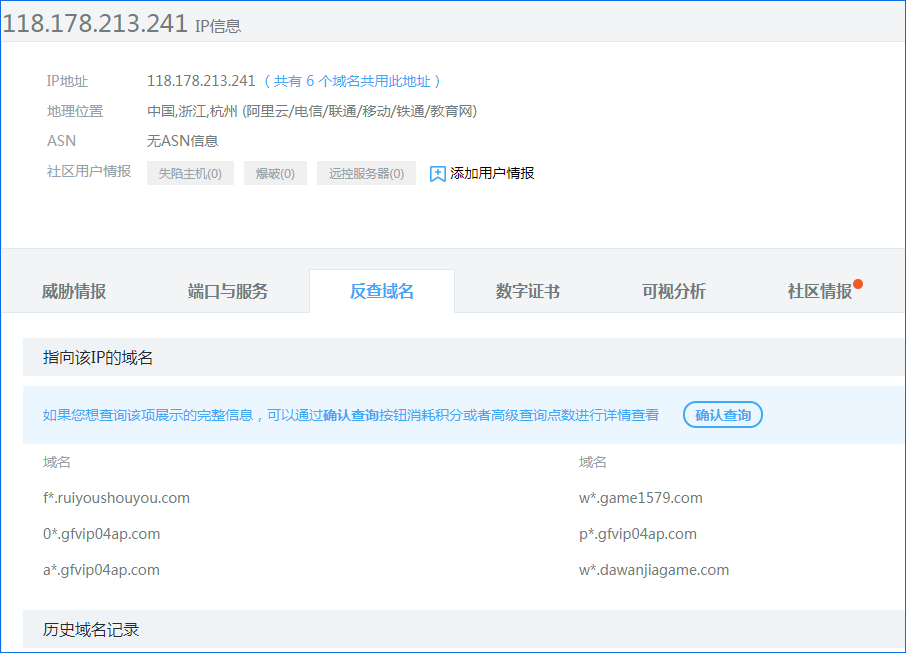Click the 社区用户情报 label
This screenshot has height=653, width=906.
coord(89,171)
